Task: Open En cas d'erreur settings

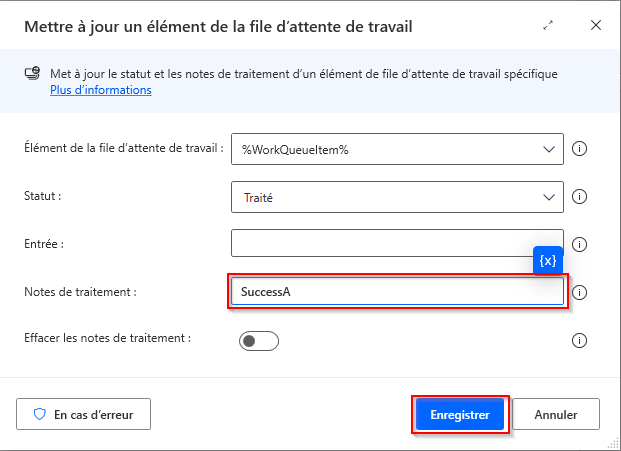Action: pyautogui.click(x=83, y=414)
